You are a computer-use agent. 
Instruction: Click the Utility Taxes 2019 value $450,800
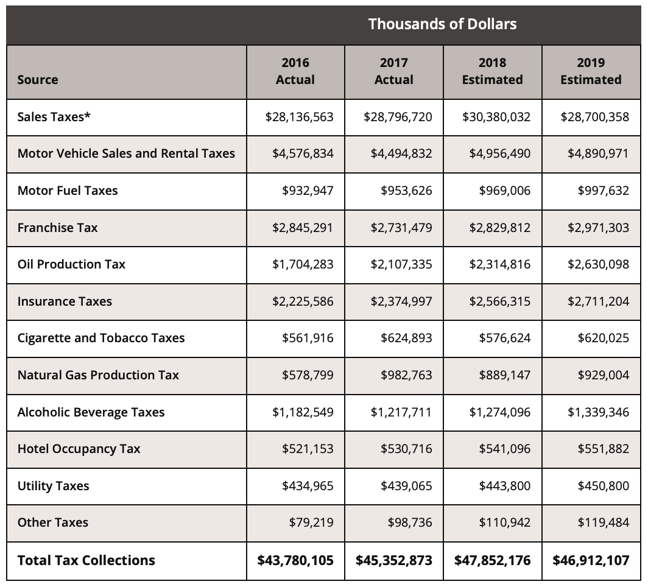tap(603, 486)
